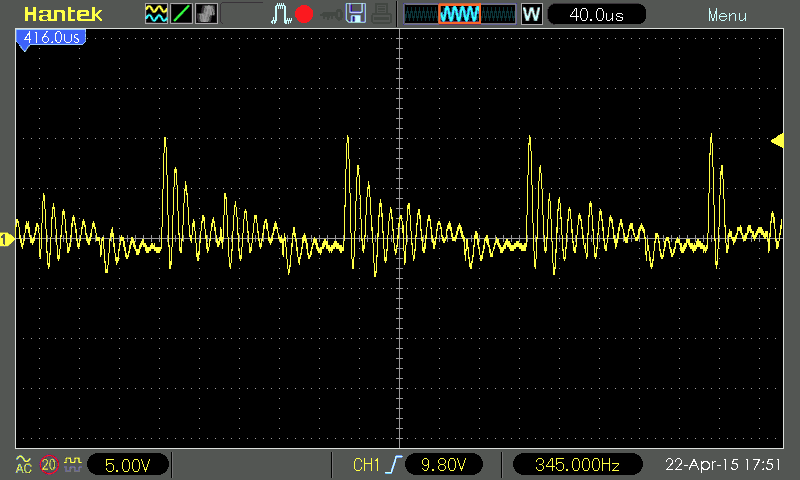This screenshot has width=800, height=480.
Task: Click the W window mode icon
Action: click(532, 14)
